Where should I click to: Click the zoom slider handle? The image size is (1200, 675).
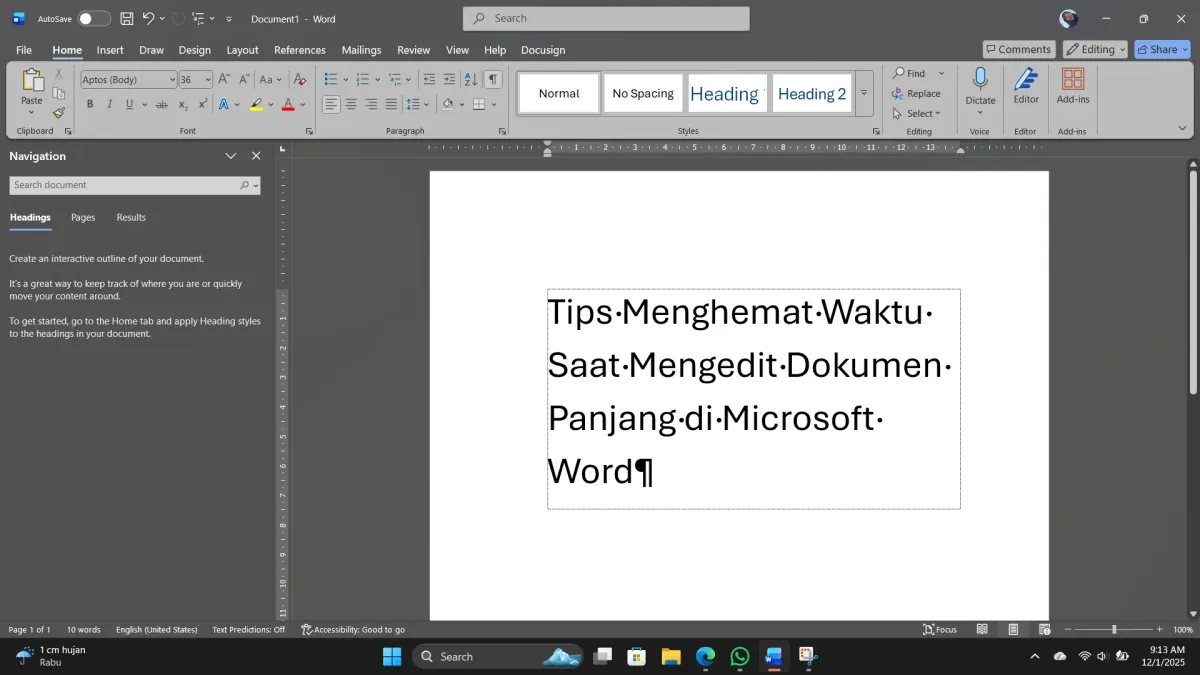pos(1114,629)
